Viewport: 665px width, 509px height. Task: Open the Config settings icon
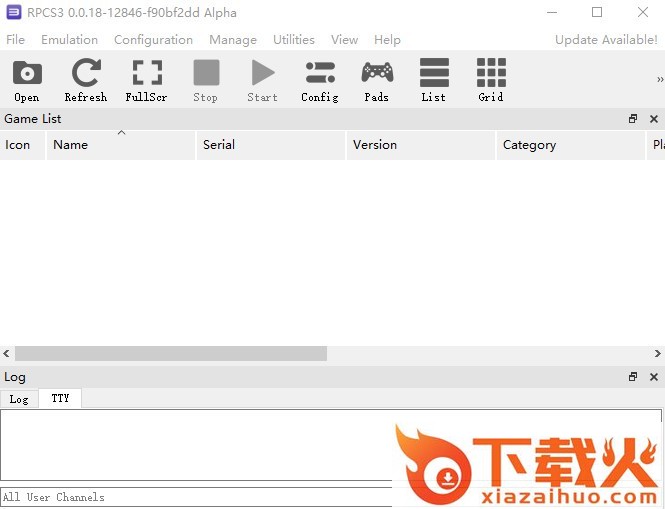pos(320,81)
